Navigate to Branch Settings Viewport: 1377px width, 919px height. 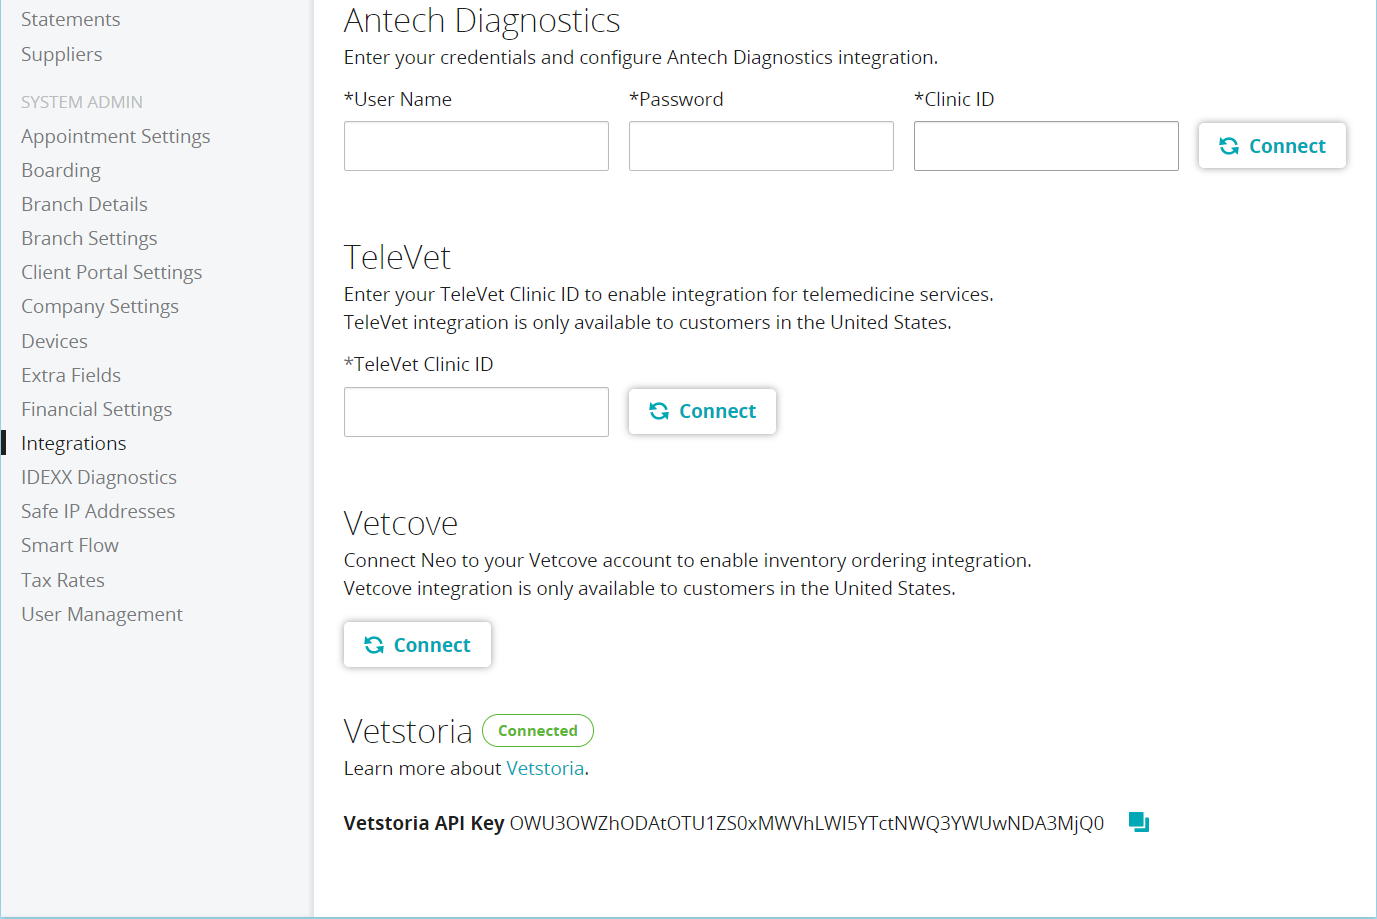point(89,238)
